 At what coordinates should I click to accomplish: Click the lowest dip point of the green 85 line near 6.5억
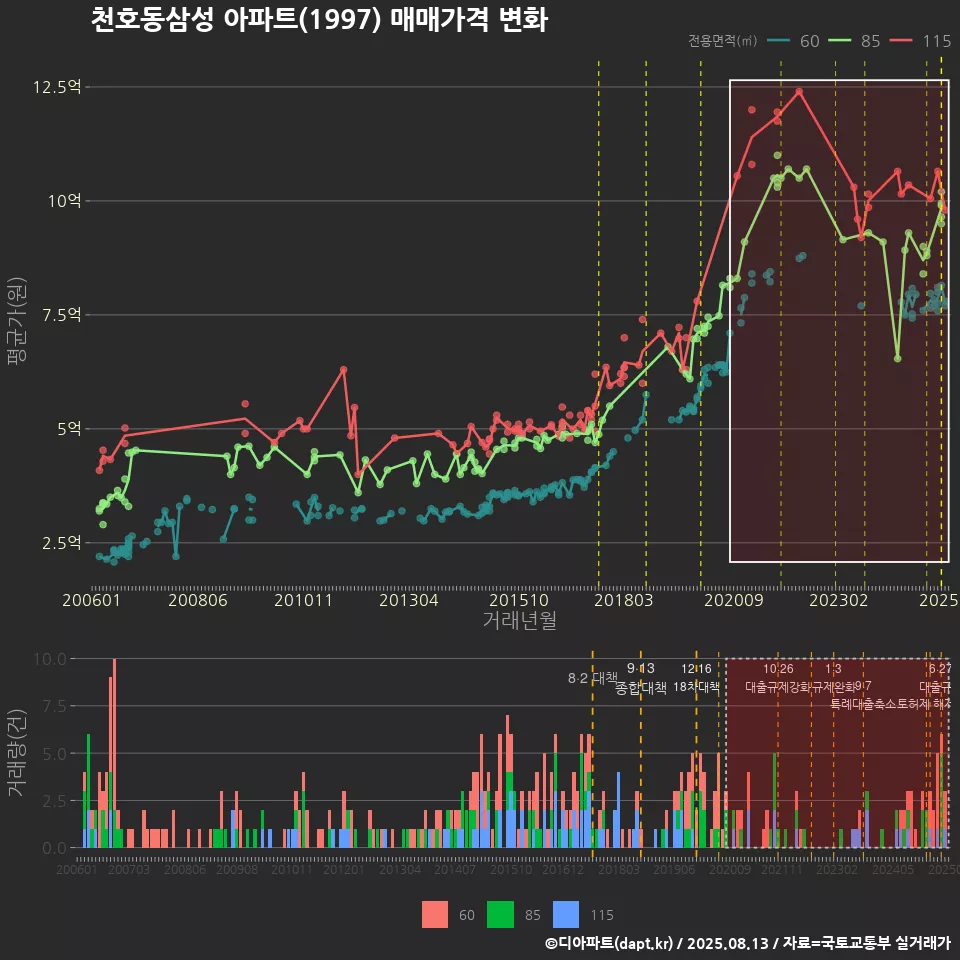point(898,359)
